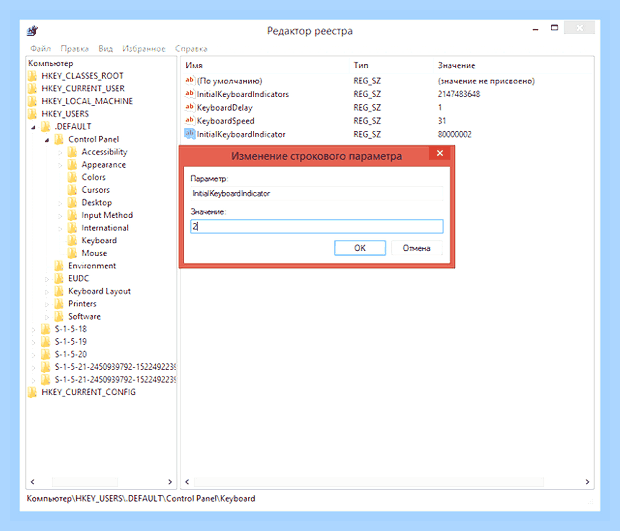The image size is (620, 531).
Task: Click the string icon of KeyboardDelay
Action: click(190, 107)
